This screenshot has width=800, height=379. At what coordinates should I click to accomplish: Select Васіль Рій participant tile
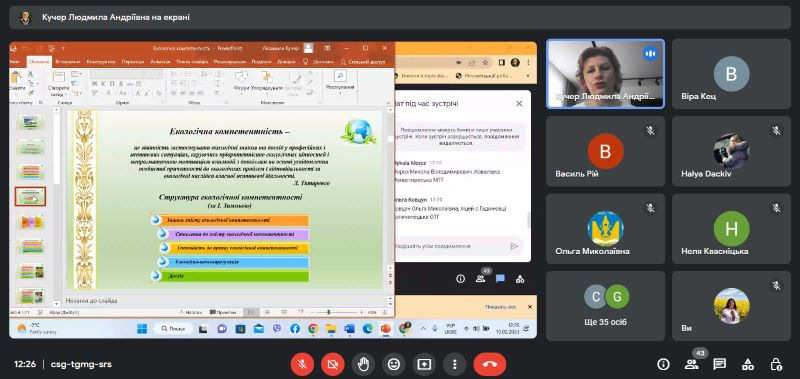[x=605, y=151]
